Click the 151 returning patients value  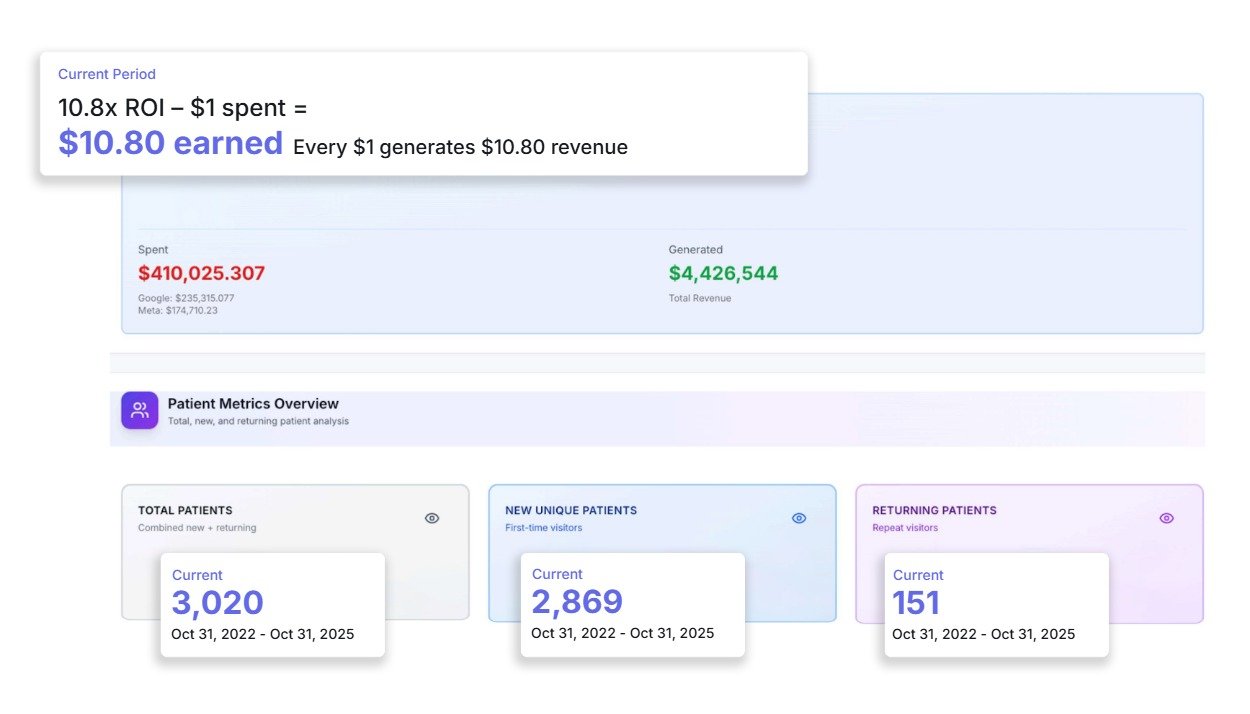tap(916, 603)
